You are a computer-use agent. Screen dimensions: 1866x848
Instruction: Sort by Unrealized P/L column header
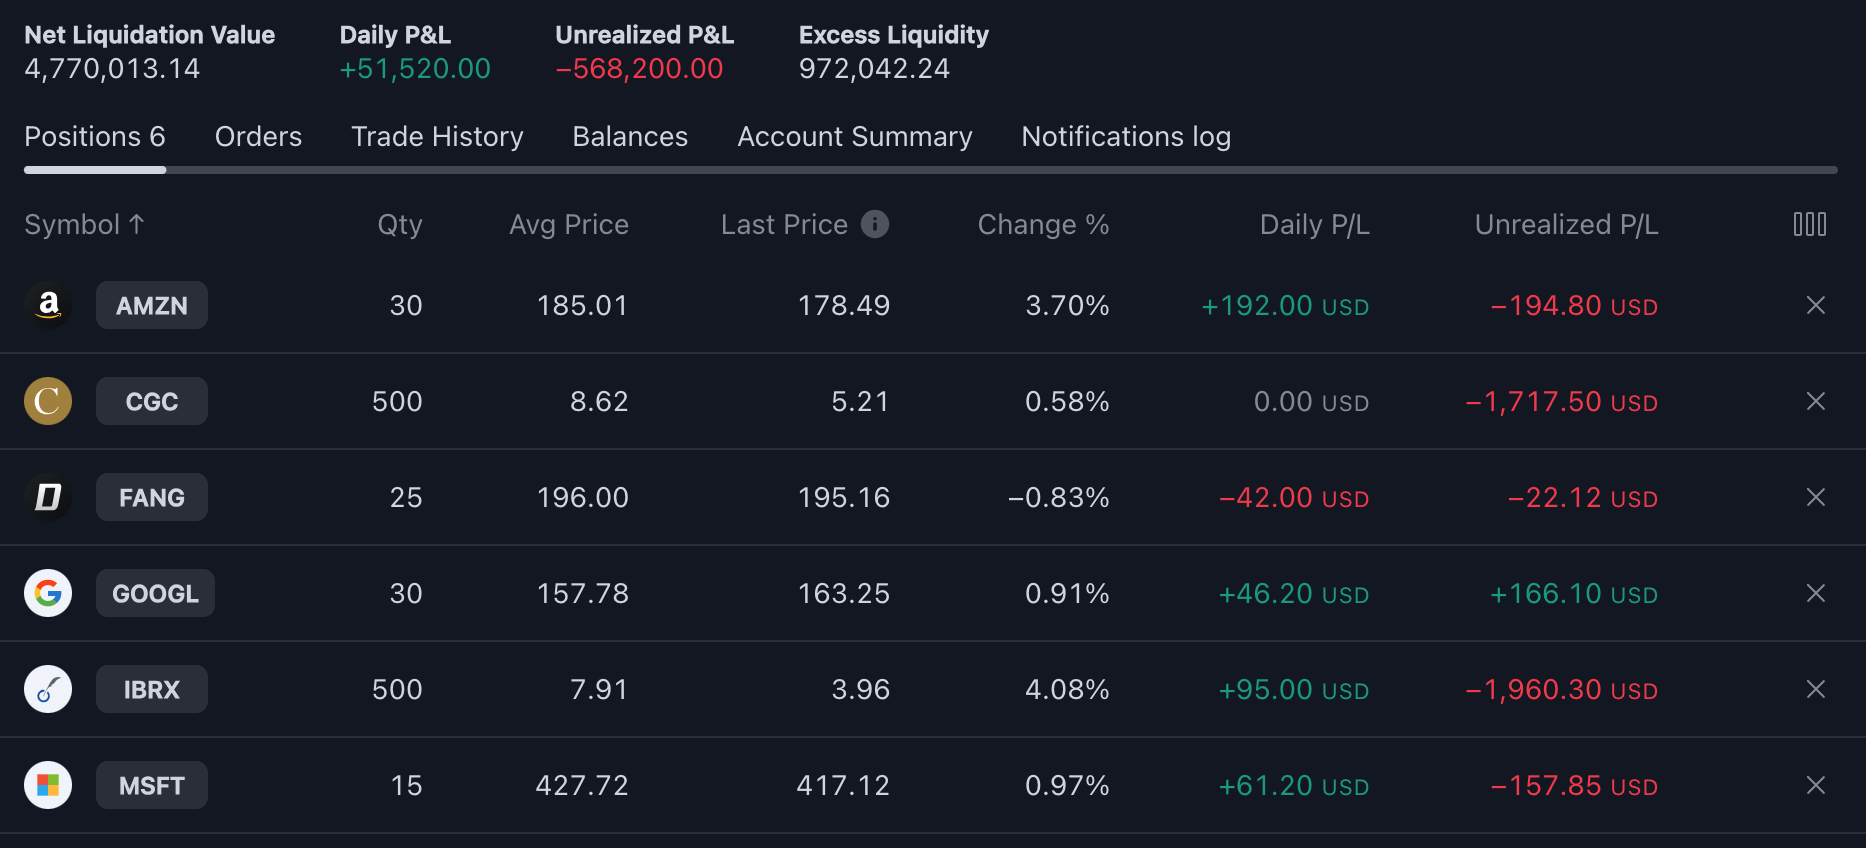(1565, 224)
